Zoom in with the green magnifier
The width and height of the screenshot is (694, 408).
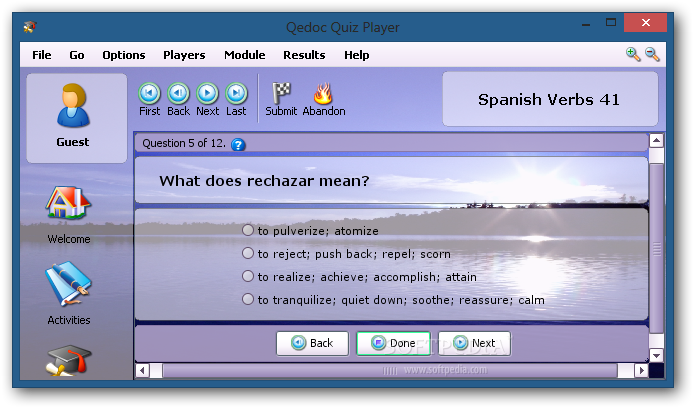coord(633,54)
